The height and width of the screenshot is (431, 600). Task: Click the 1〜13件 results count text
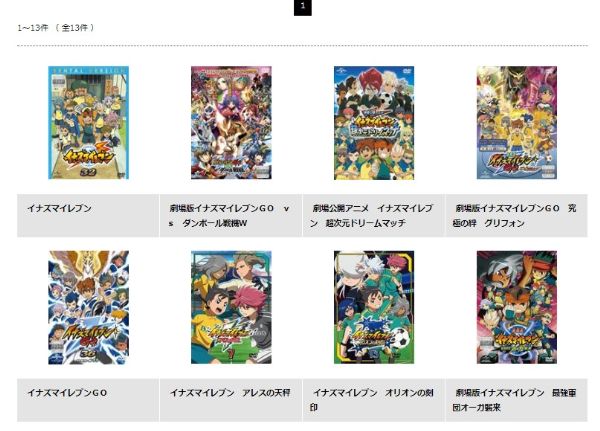[x=33, y=28]
